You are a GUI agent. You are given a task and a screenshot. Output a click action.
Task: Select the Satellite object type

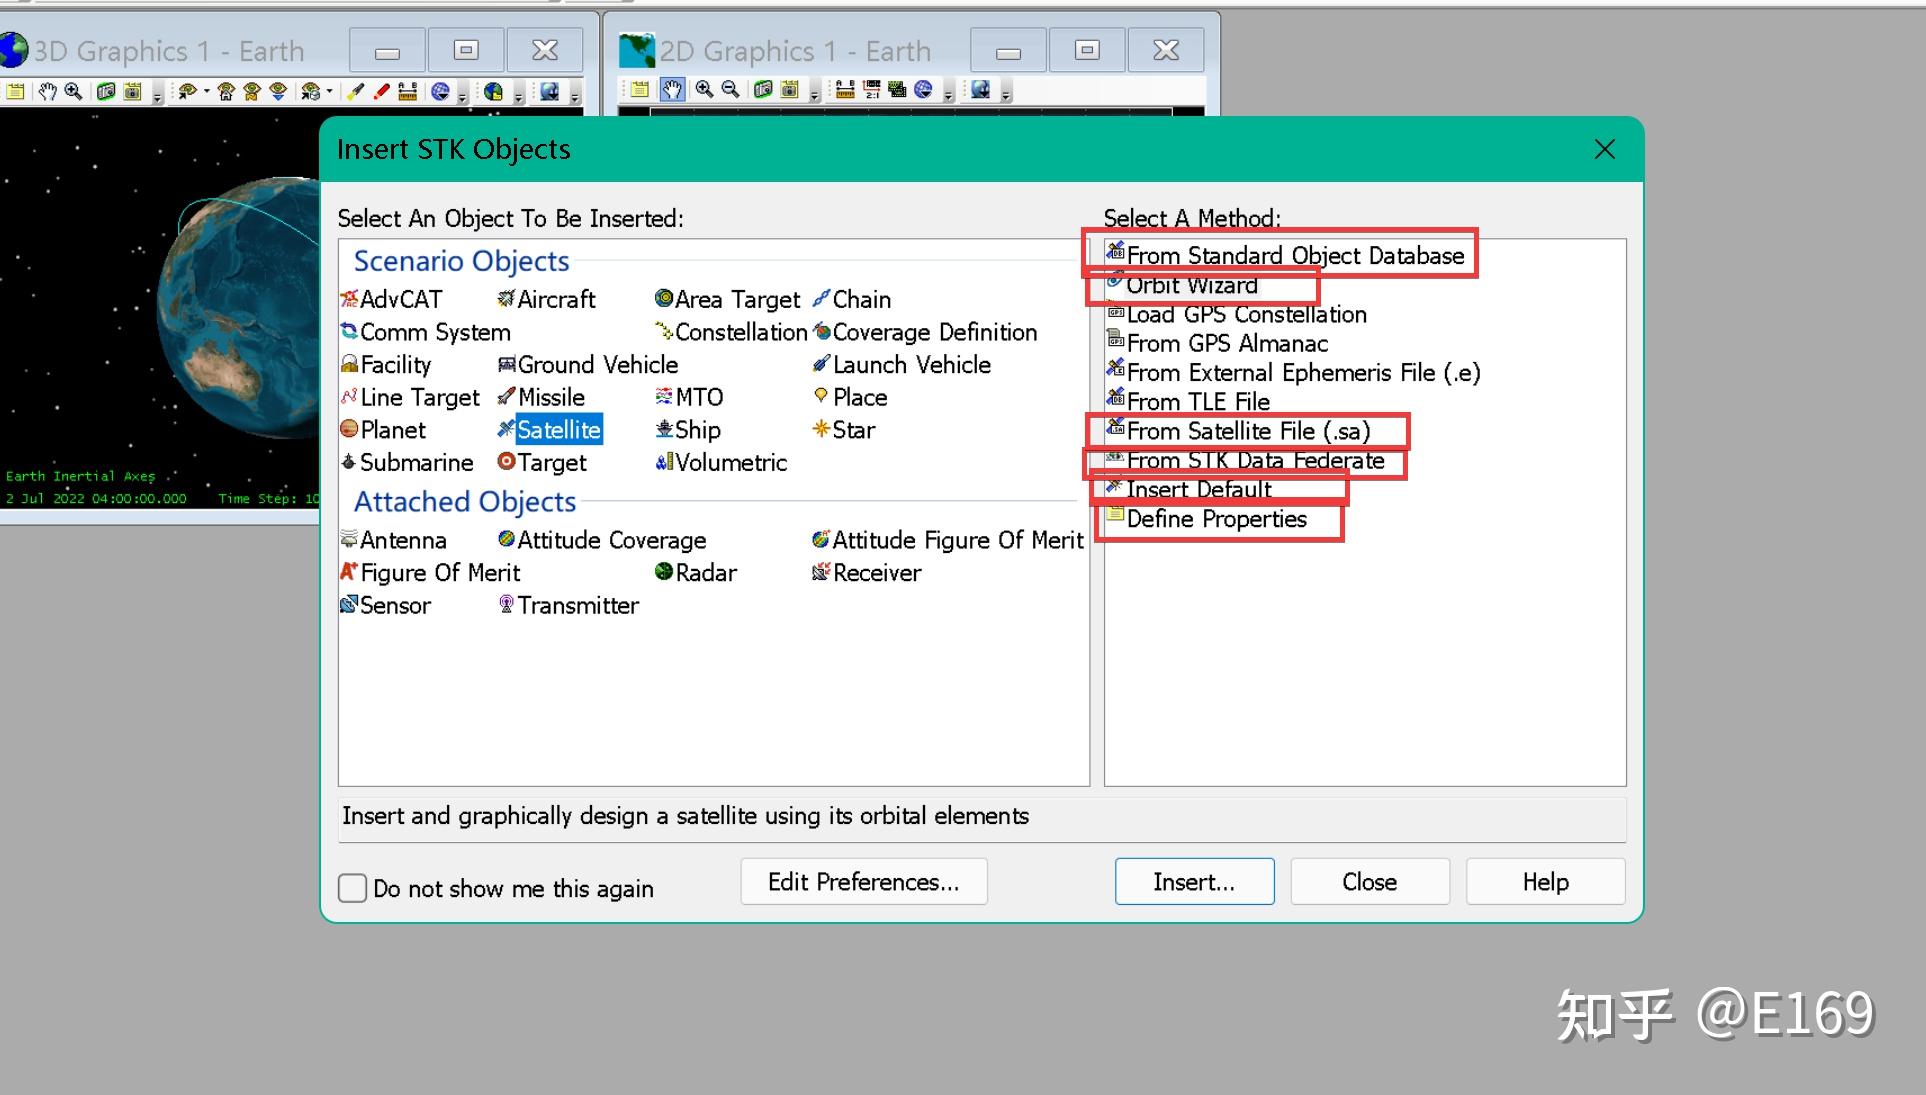[558, 430]
